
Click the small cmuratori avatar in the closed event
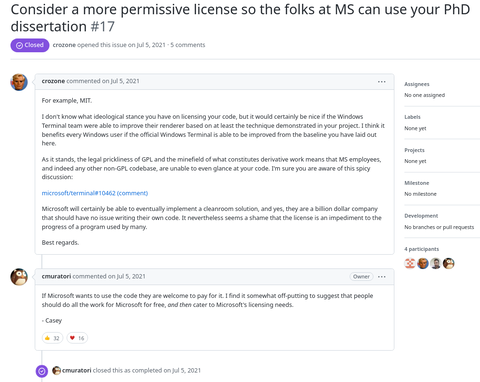[57, 370]
